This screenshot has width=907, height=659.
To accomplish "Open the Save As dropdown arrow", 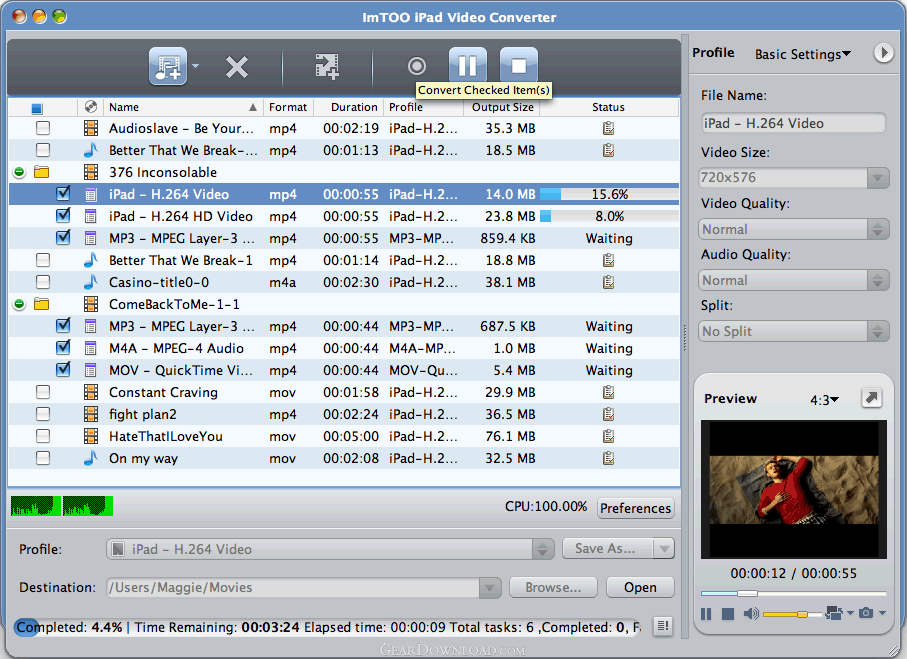I will (x=664, y=548).
